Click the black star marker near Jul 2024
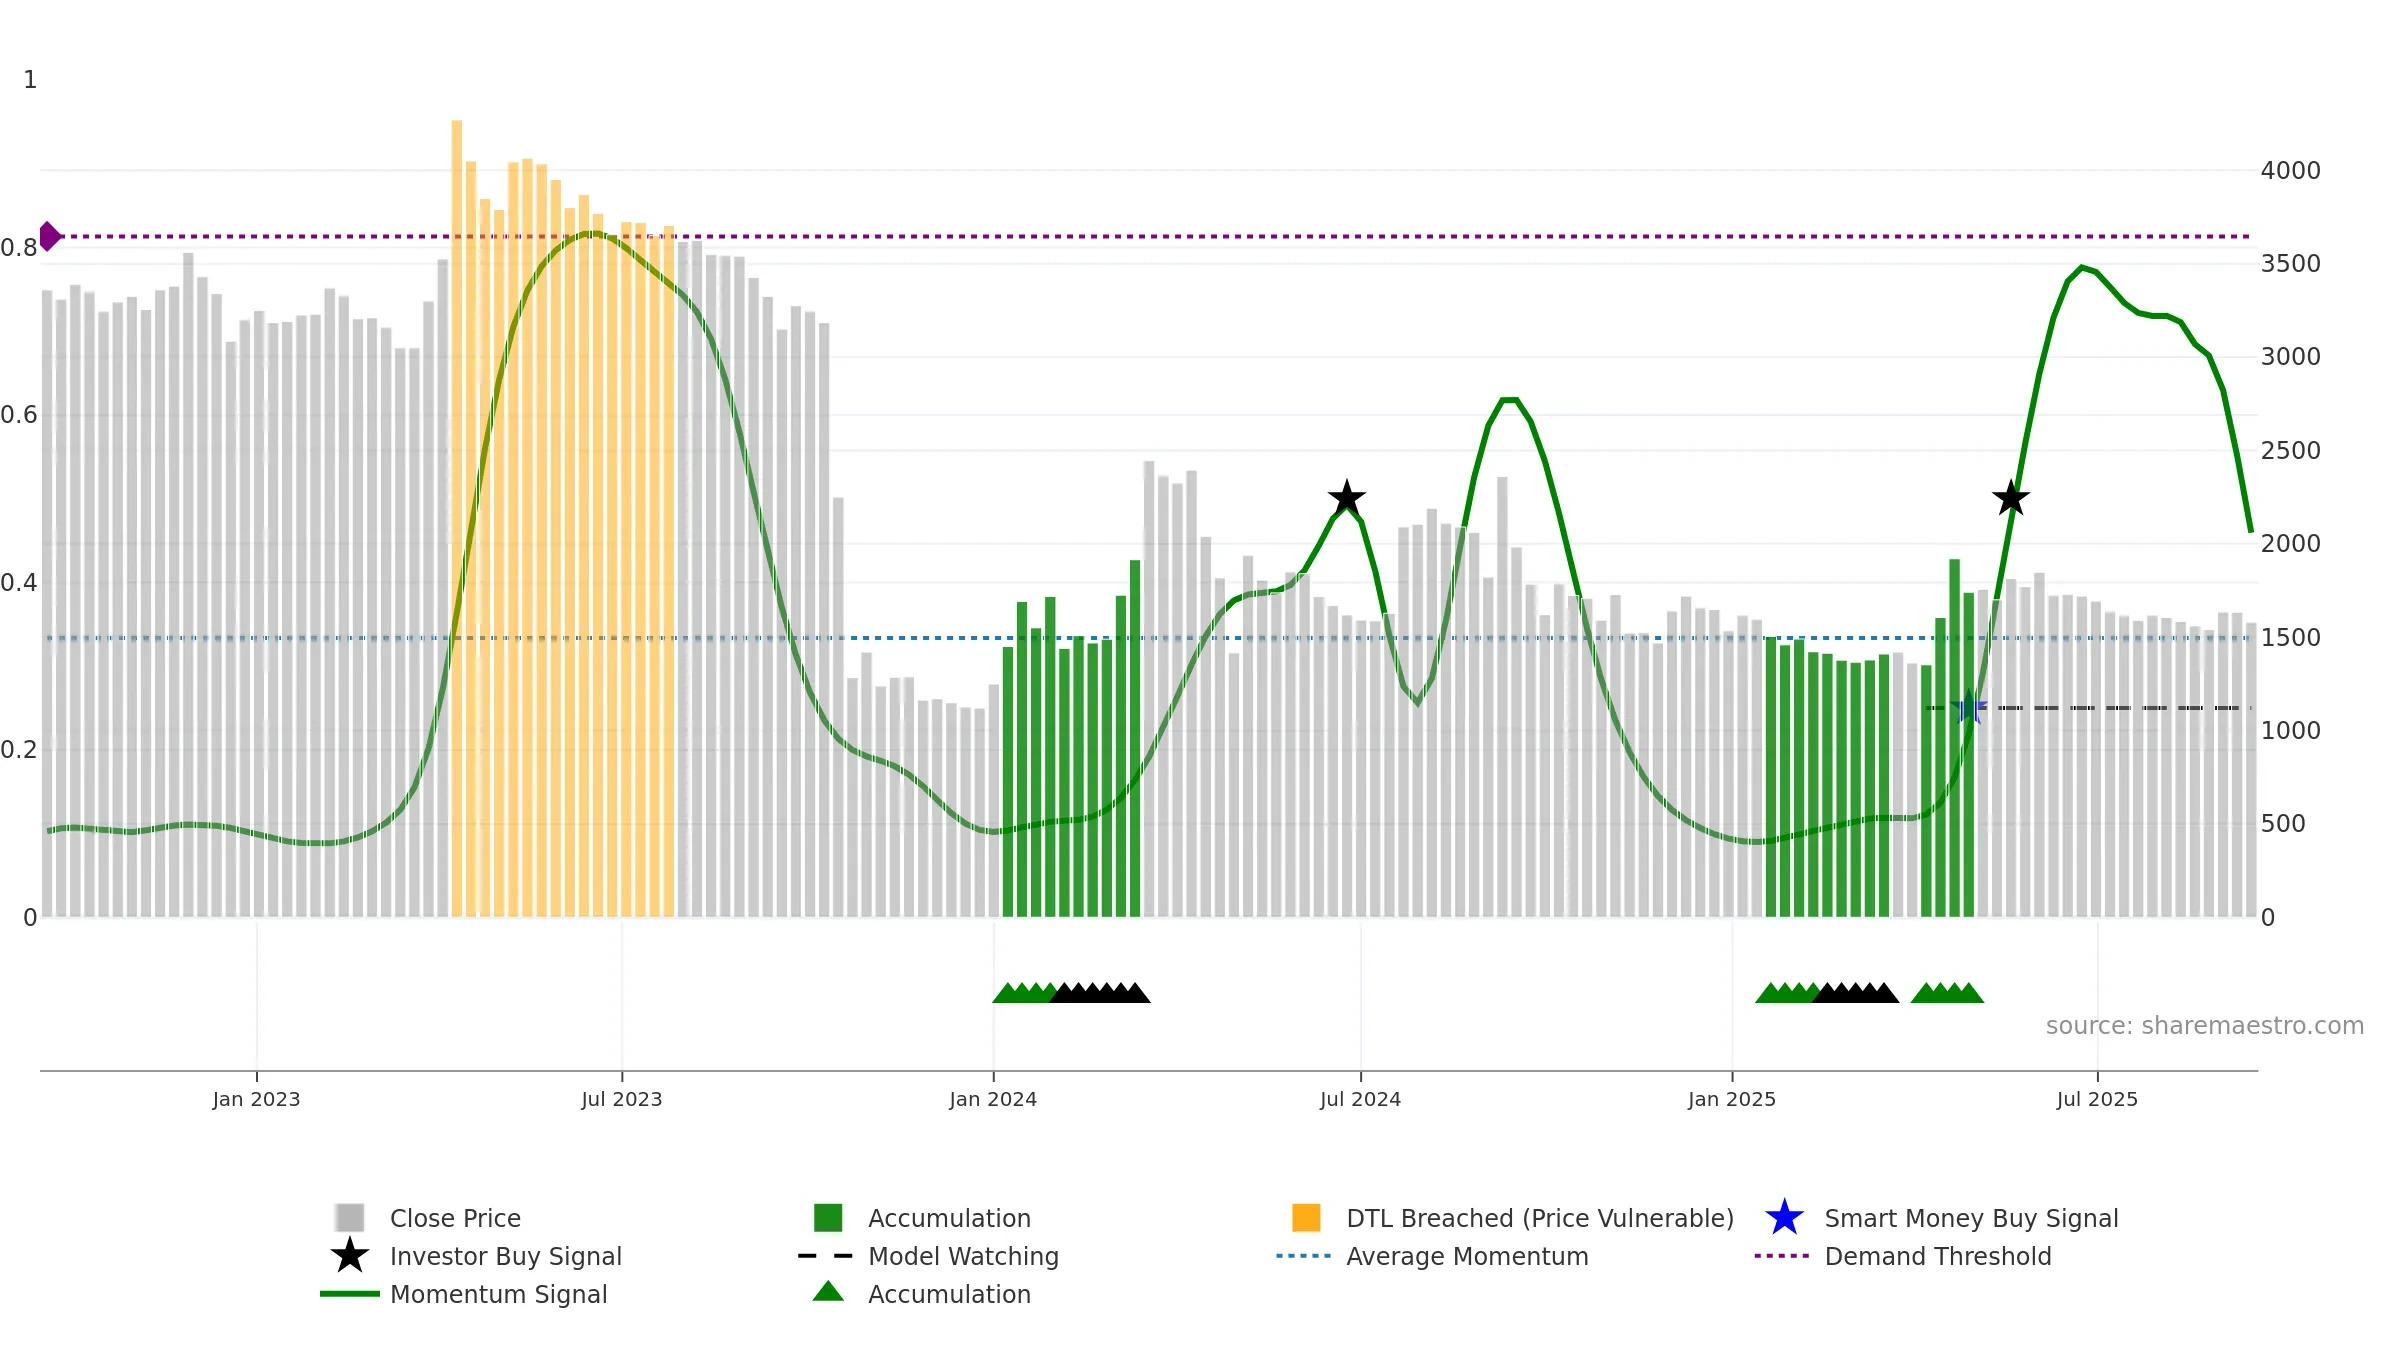 [1347, 497]
